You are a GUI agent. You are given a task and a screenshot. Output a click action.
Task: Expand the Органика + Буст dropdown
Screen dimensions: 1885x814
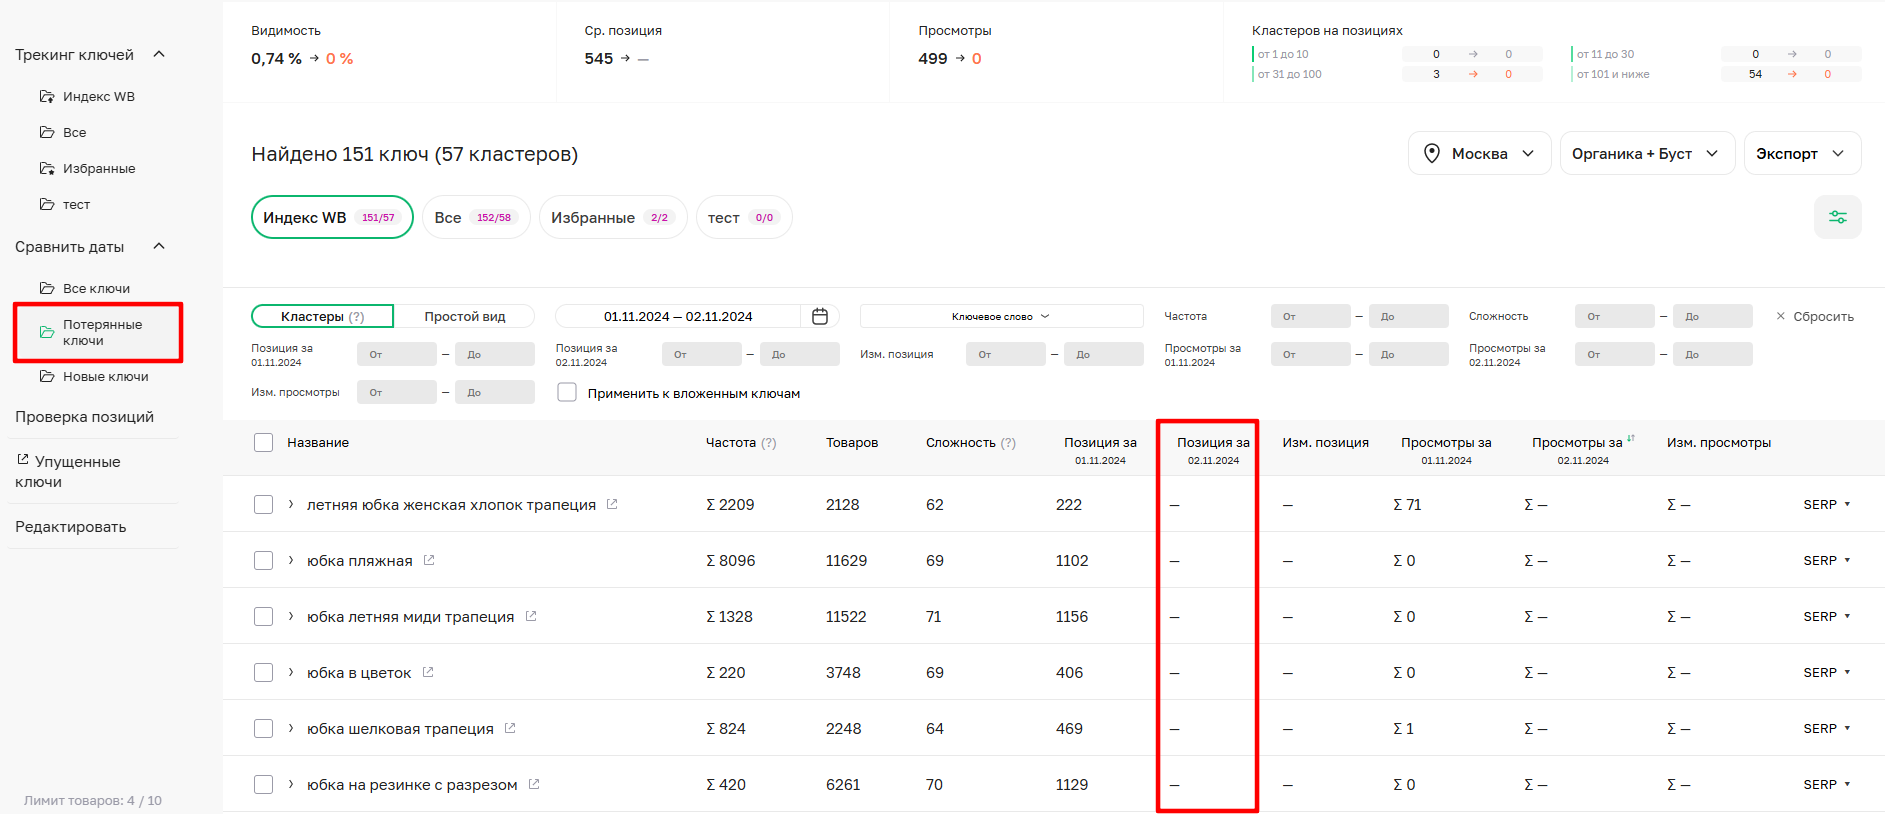(x=1646, y=154)
